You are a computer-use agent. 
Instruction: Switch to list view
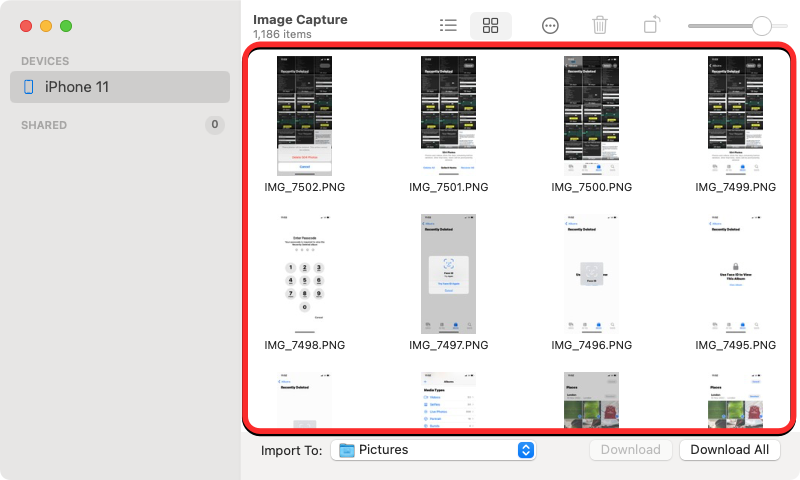pyautogui.click(x=449, y=26)
